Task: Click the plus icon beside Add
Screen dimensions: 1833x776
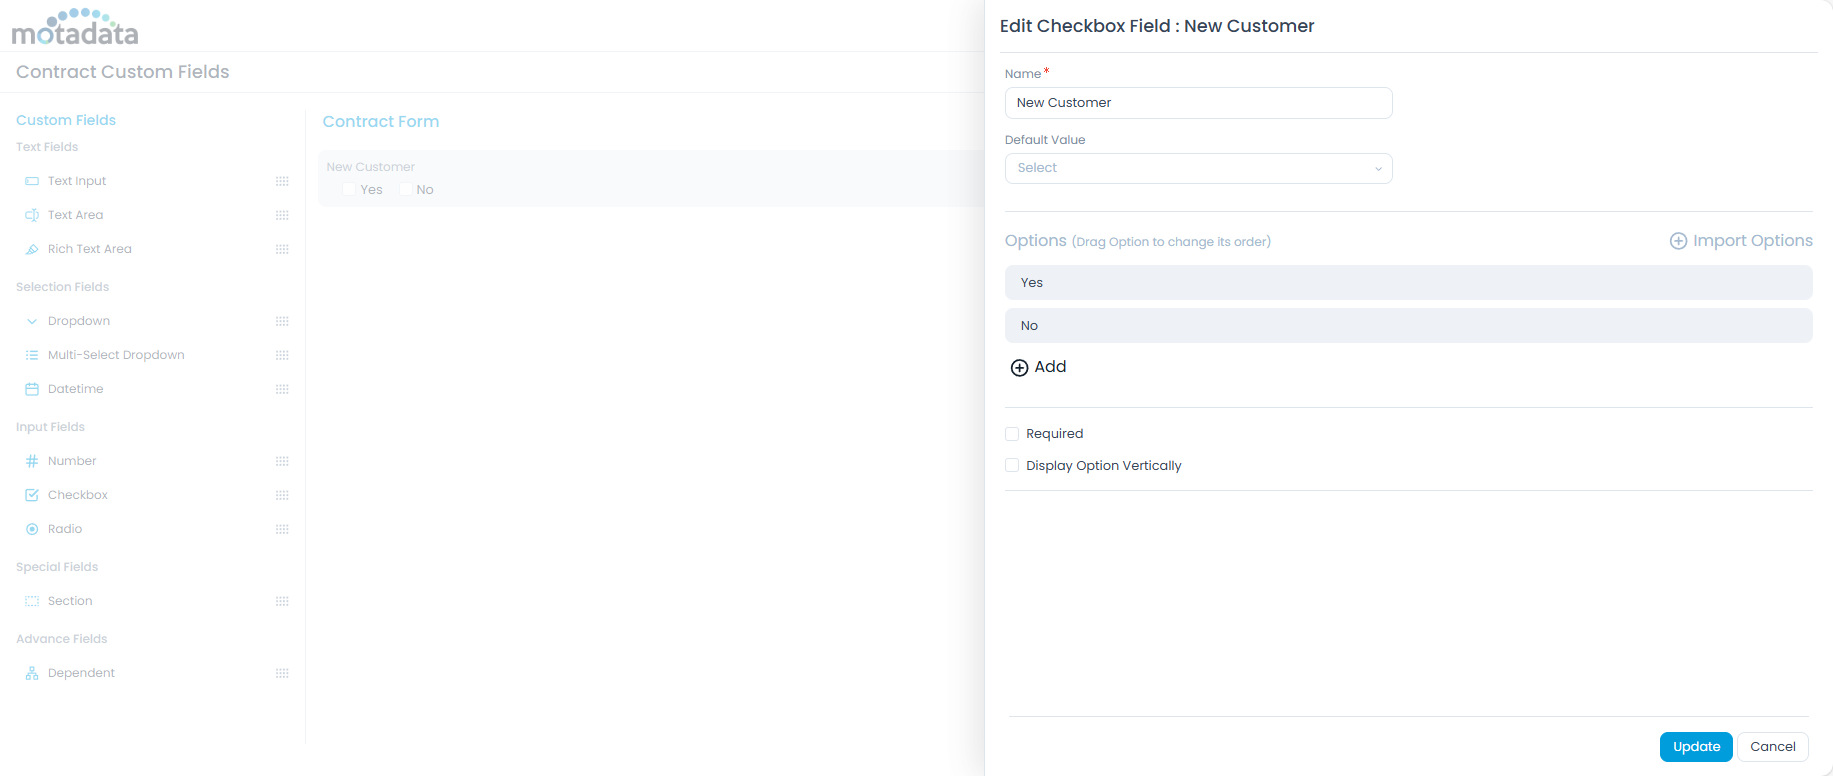Action: click(x=1019, y=368)
